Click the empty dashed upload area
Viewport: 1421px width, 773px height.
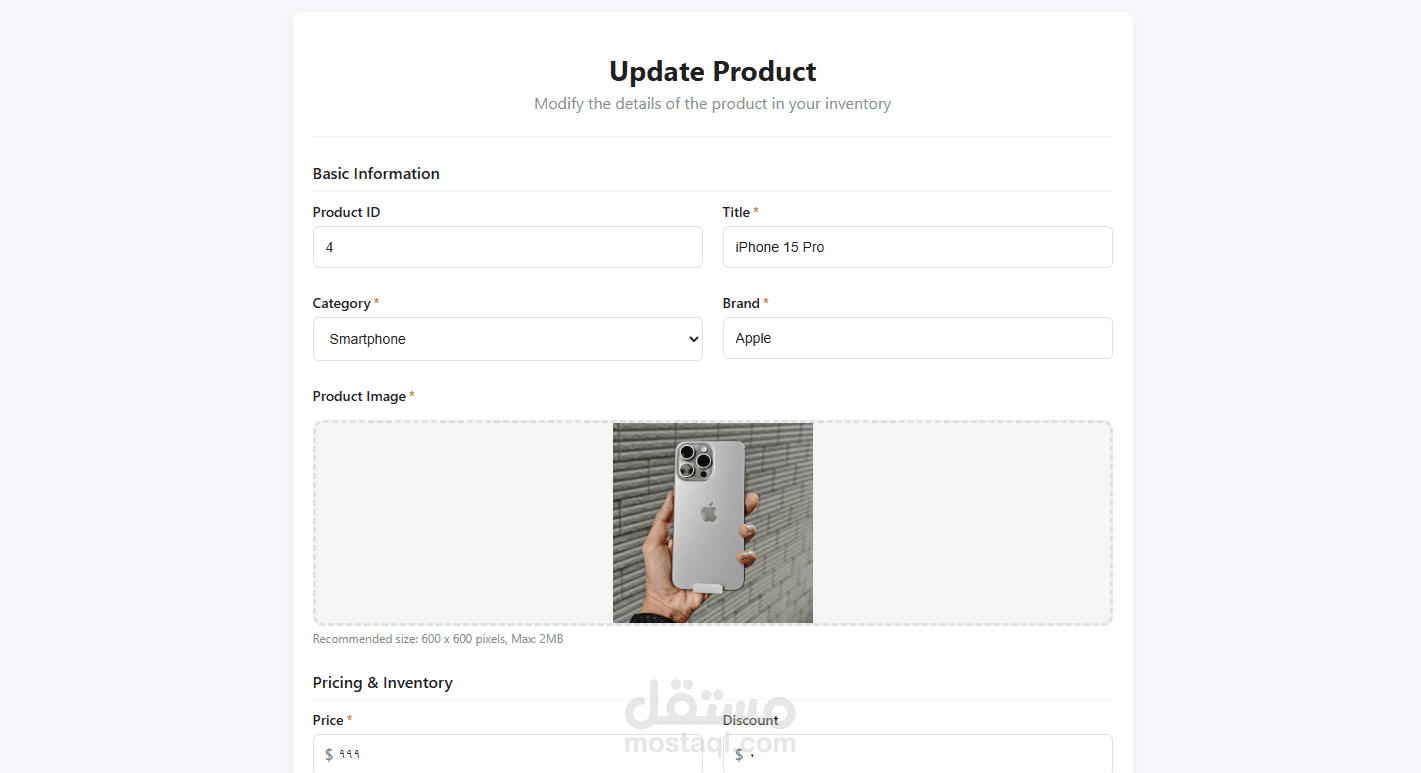(x=962, y=523)
